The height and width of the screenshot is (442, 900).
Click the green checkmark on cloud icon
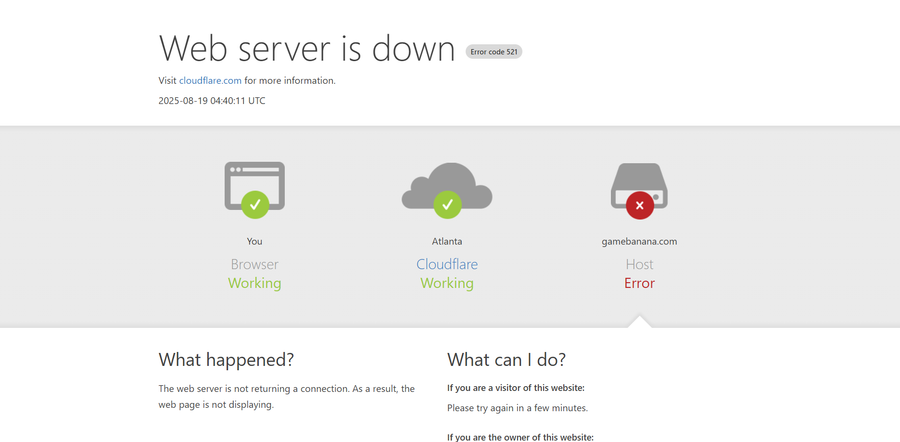point(448,204)
